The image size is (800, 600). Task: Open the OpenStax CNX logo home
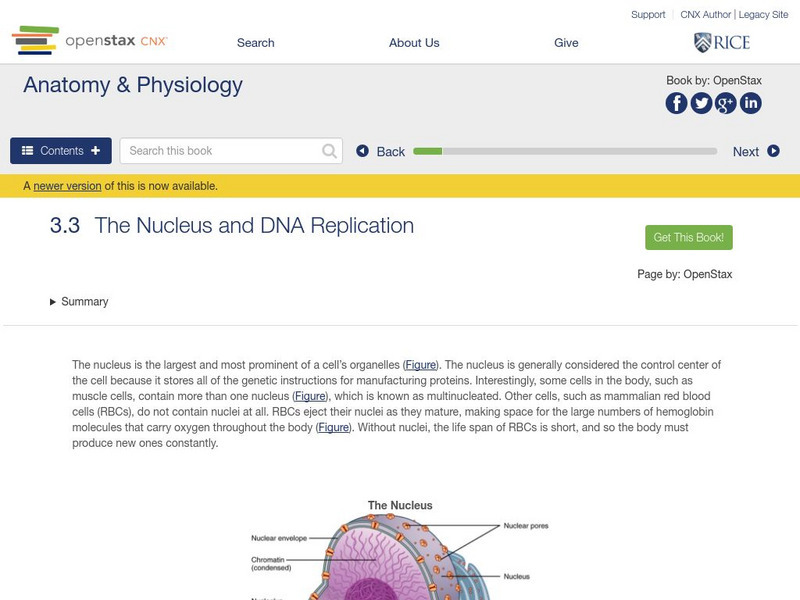(x=90, y=41)
